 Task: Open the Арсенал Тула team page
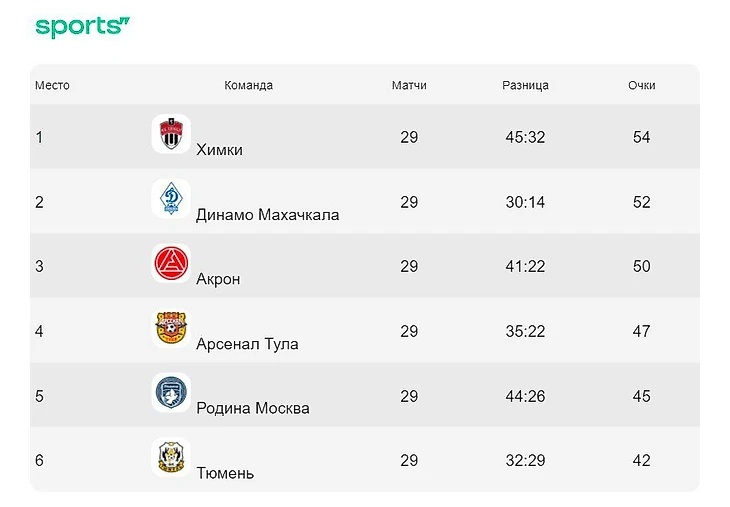[x=247, y=344]
